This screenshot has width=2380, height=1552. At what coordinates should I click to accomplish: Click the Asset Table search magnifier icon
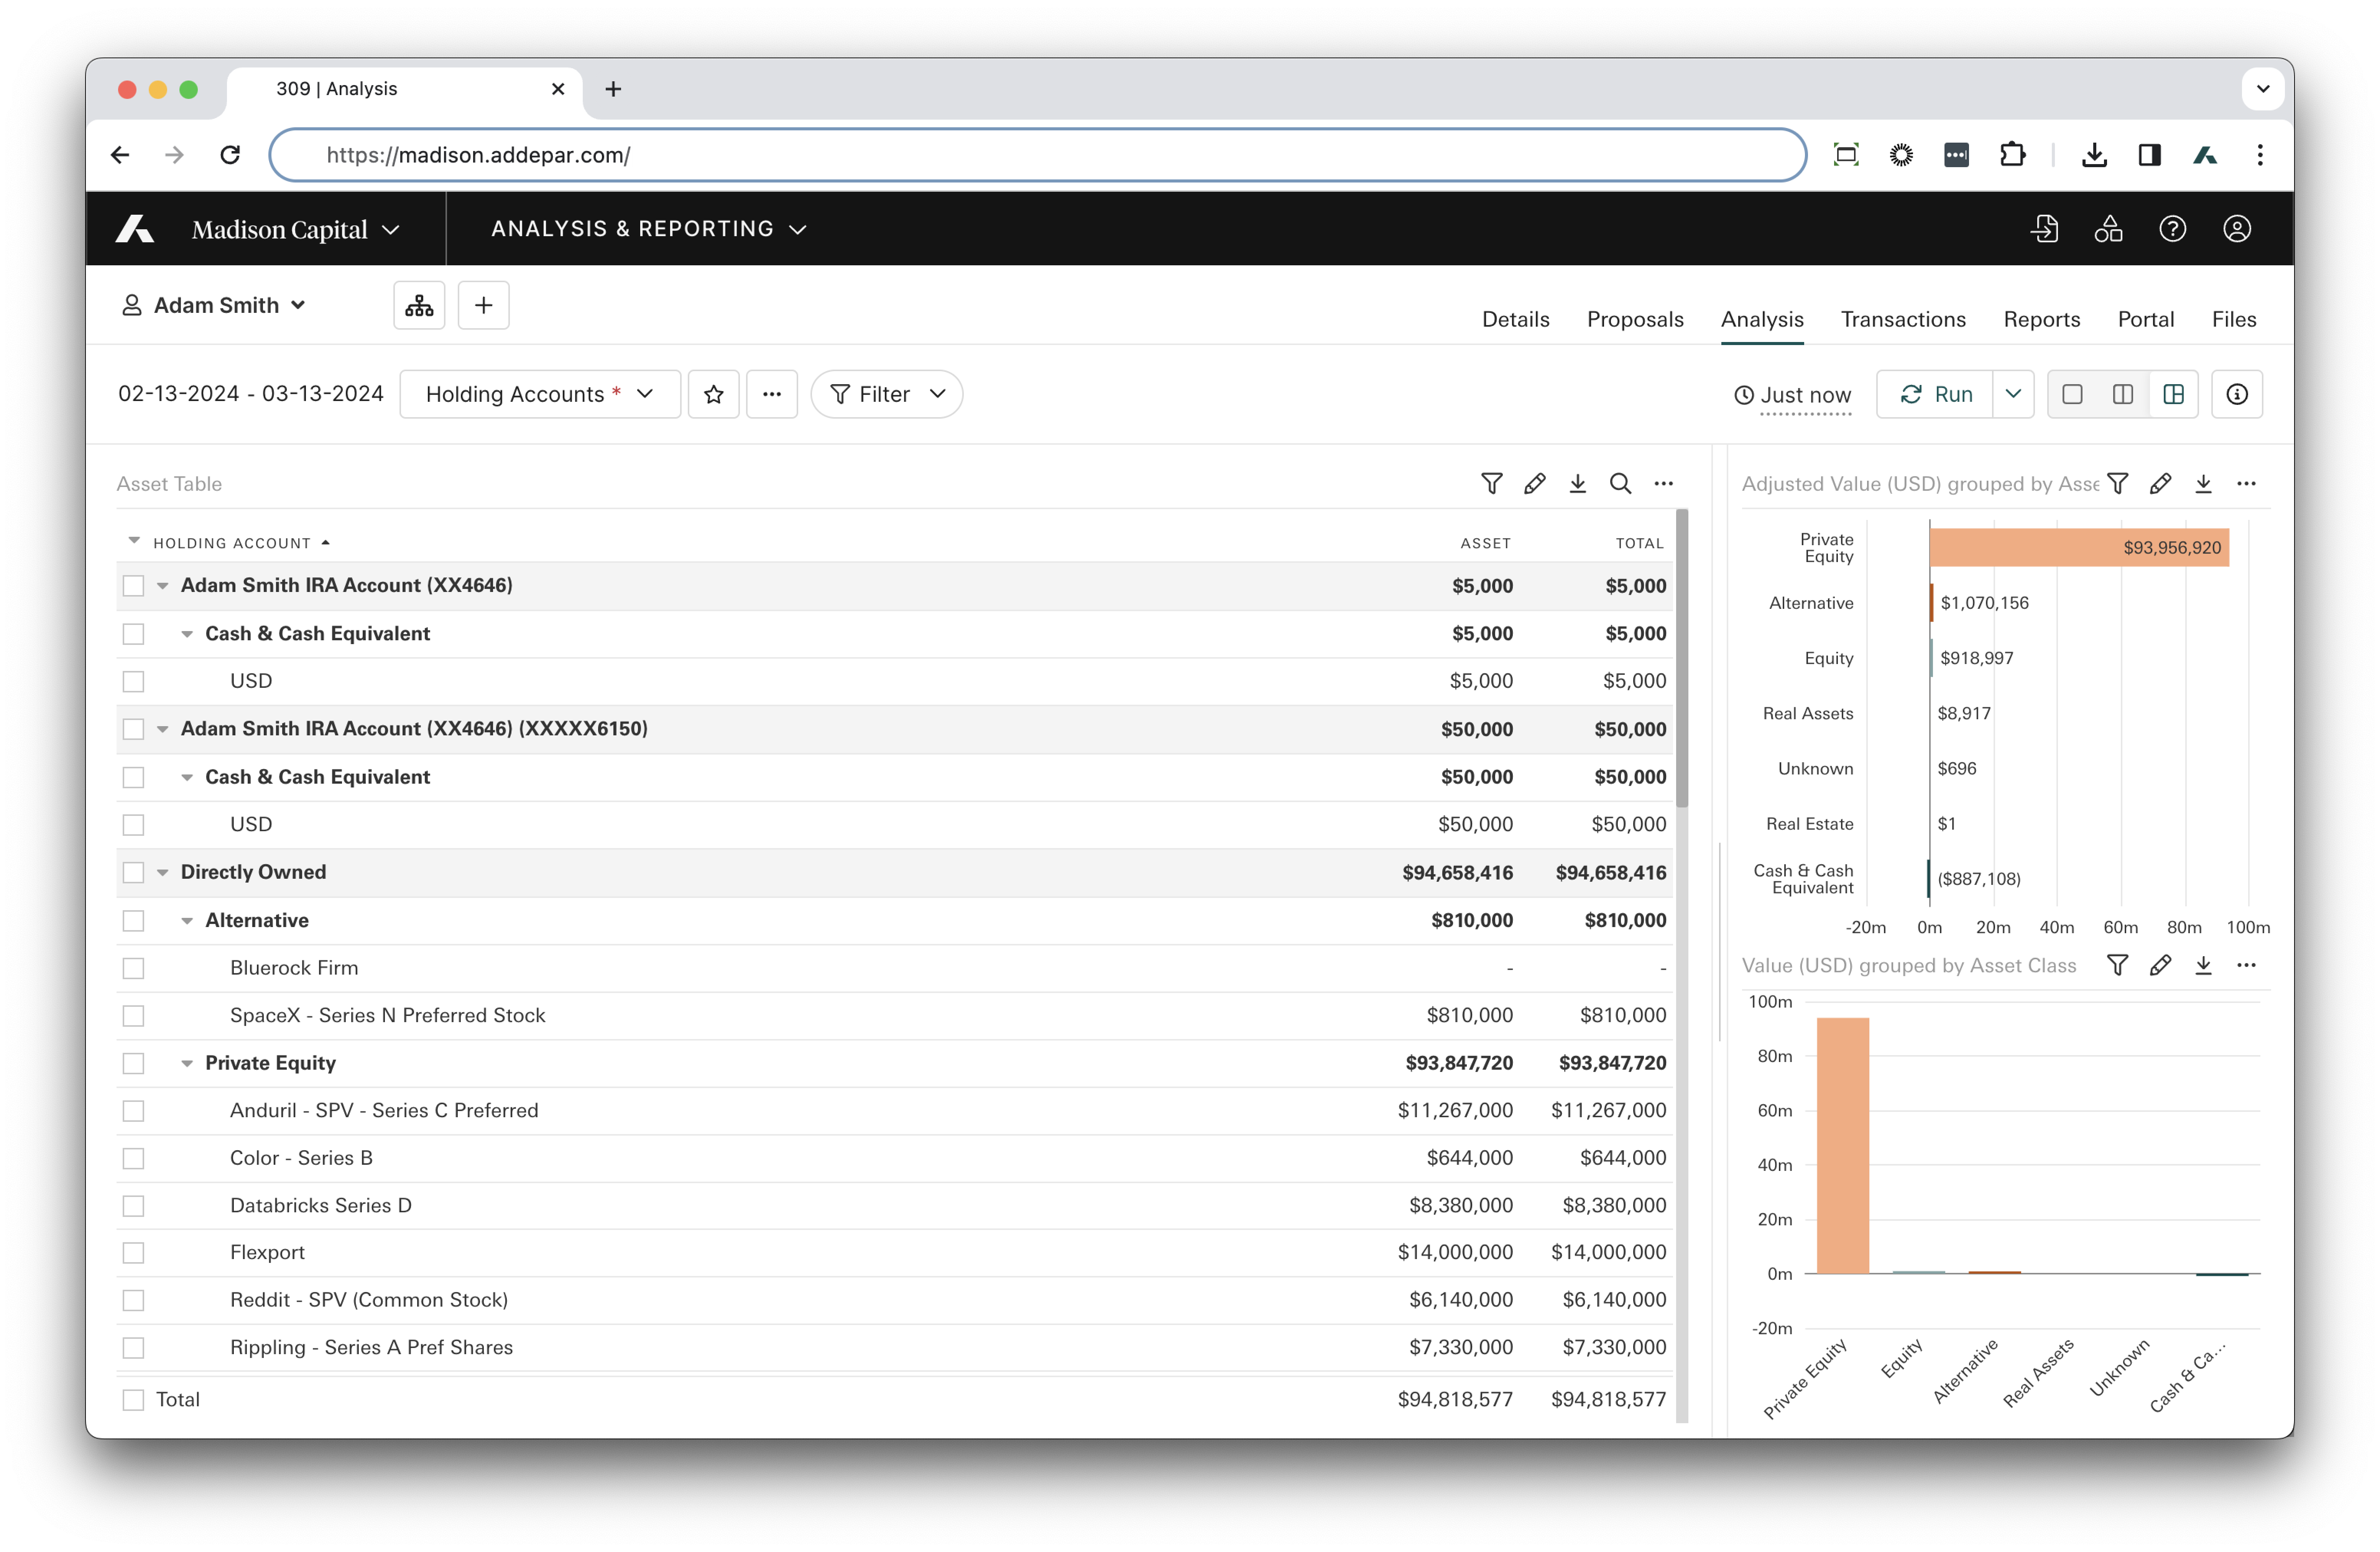(x=1620, y=484)
